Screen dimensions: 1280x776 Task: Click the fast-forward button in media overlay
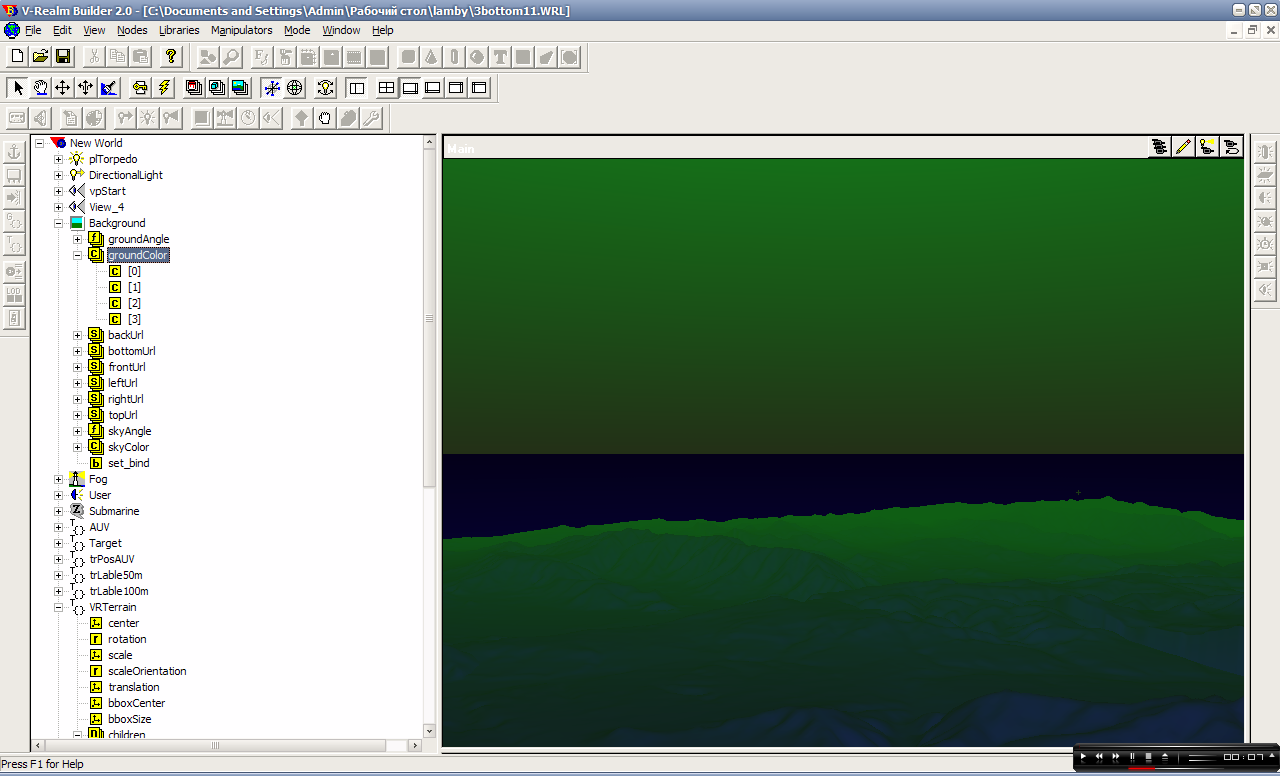tap(1115, 757)
